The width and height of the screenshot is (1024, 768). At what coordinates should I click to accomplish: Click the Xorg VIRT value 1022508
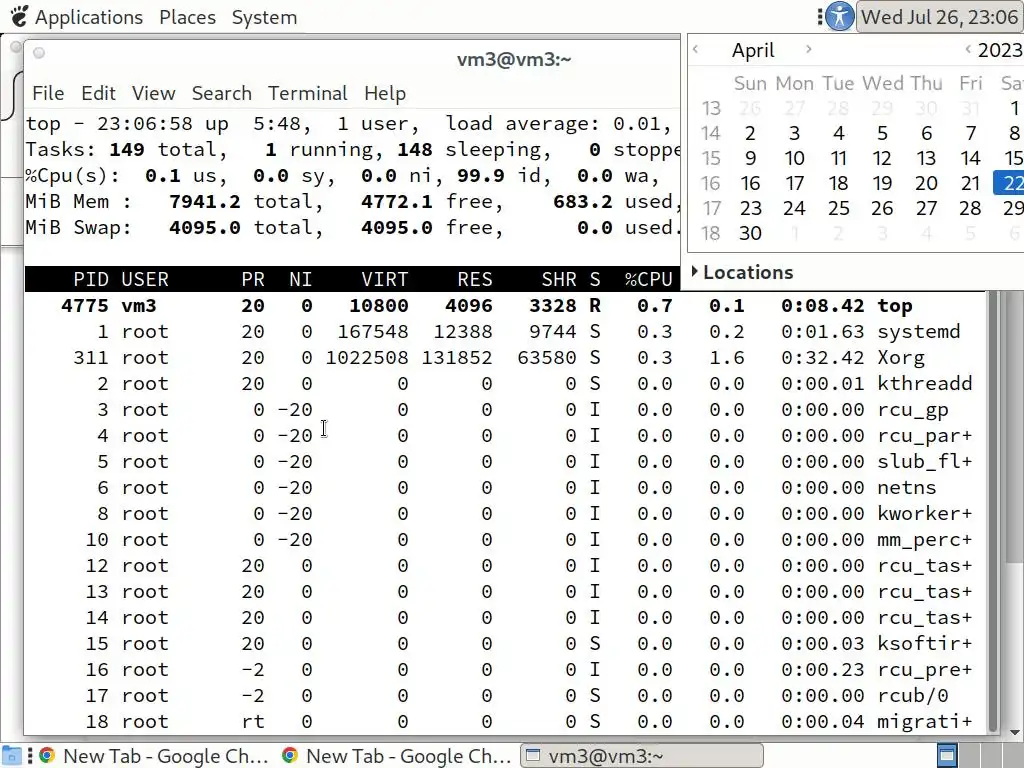pos(367,358)
